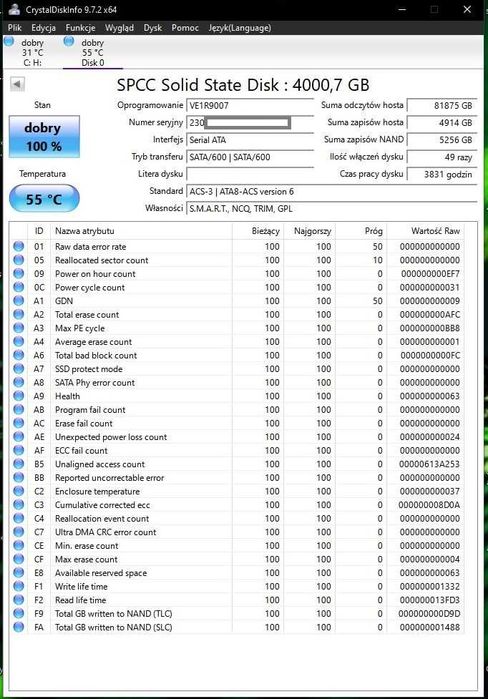Click status icon for SATA Phy error count

pos(19,382)
